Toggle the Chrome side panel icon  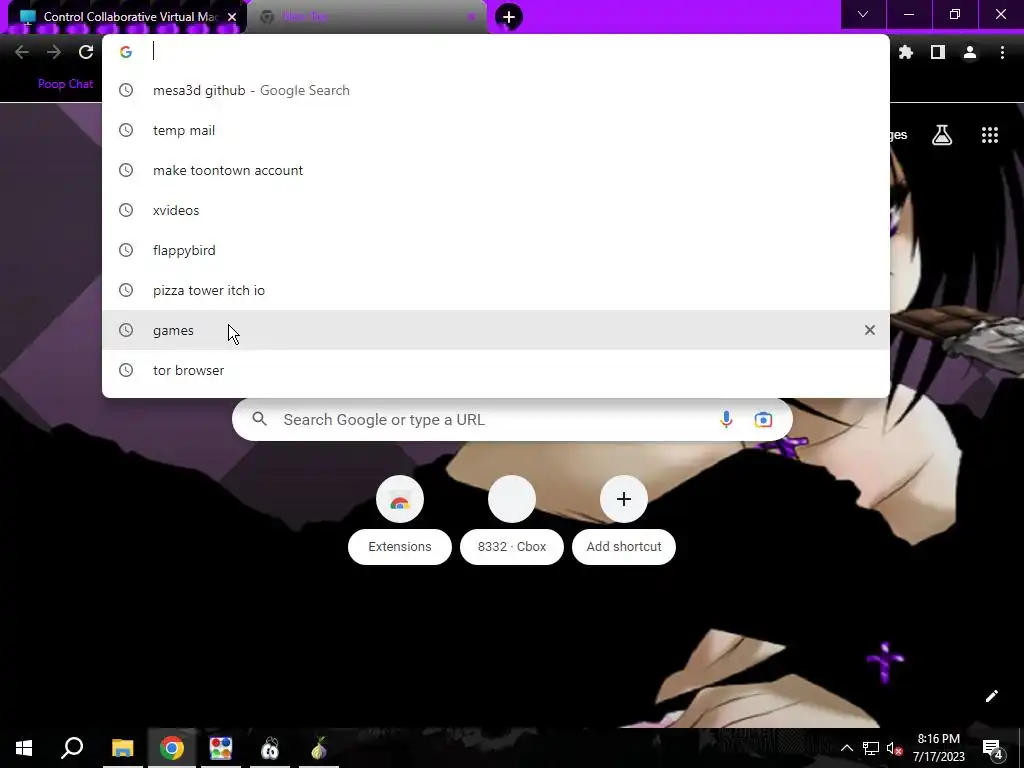pyautogui.click(x=938, y=52)
